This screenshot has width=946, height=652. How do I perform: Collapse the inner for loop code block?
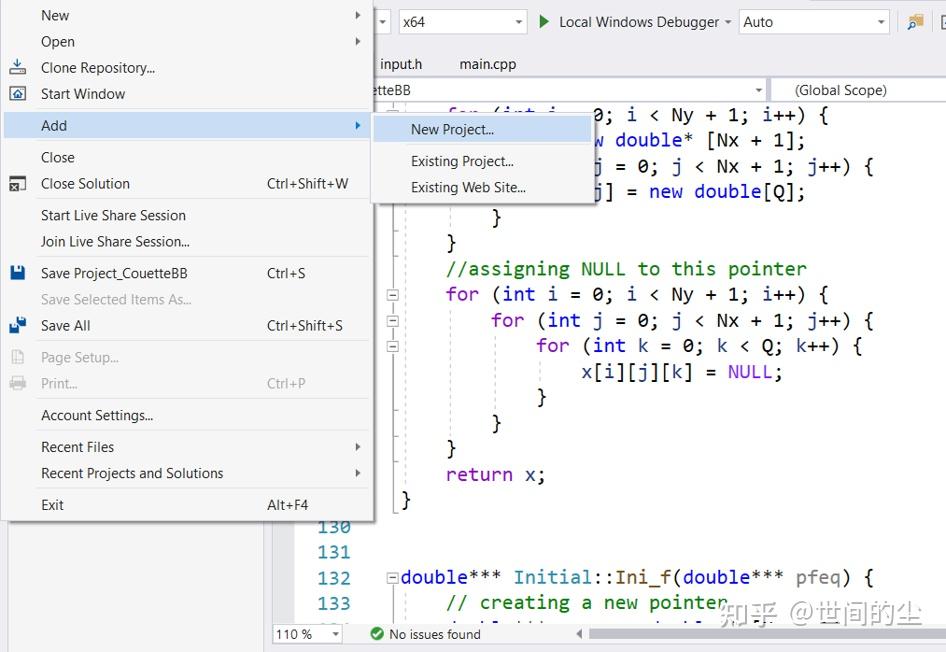point(392,322)
